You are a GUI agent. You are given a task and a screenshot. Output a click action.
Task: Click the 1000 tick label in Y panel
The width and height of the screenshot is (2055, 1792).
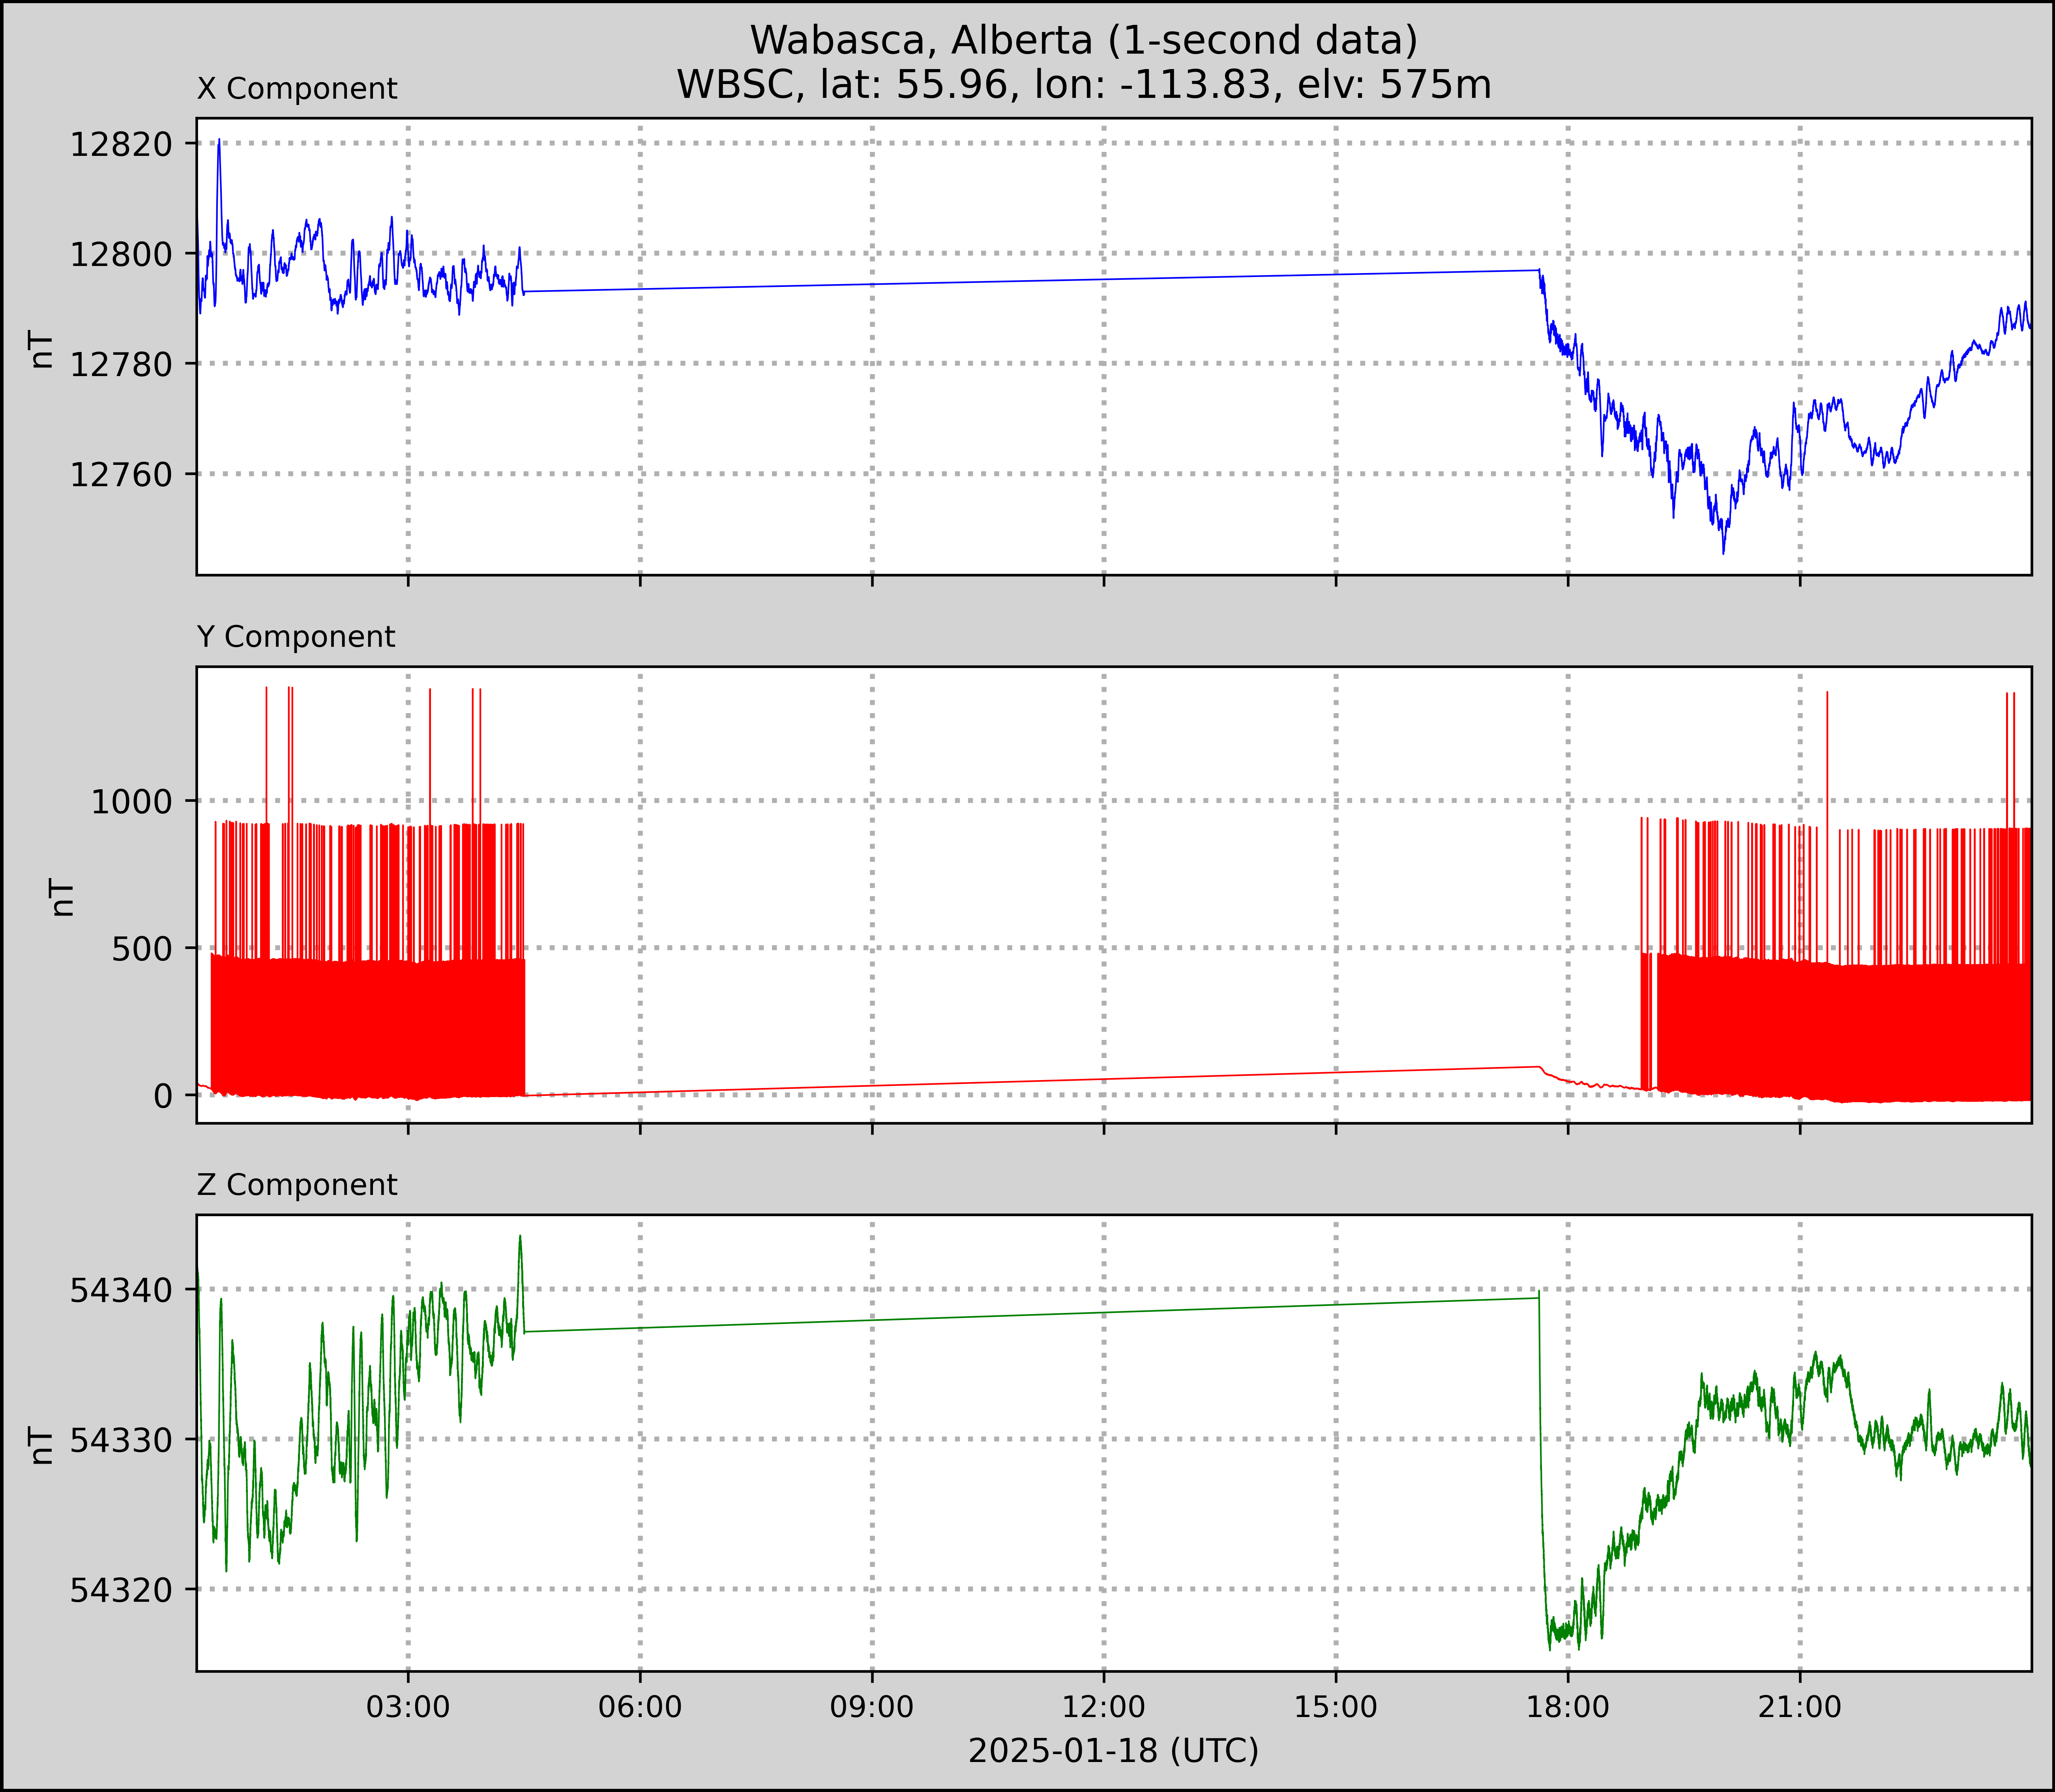pos(132,802)
